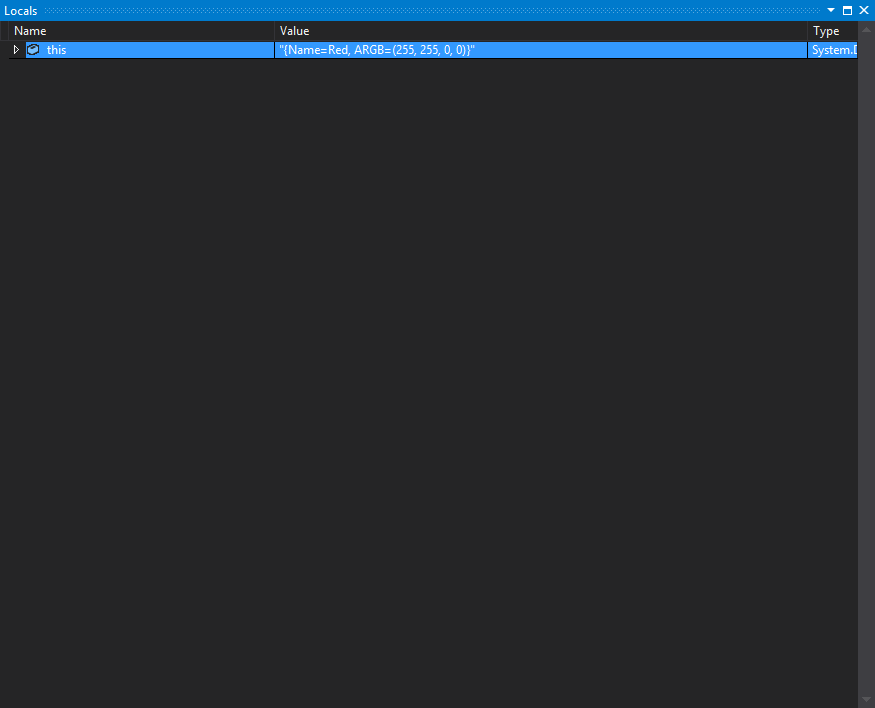Click the disclosure triangle next to 'this'

(15, 49)
